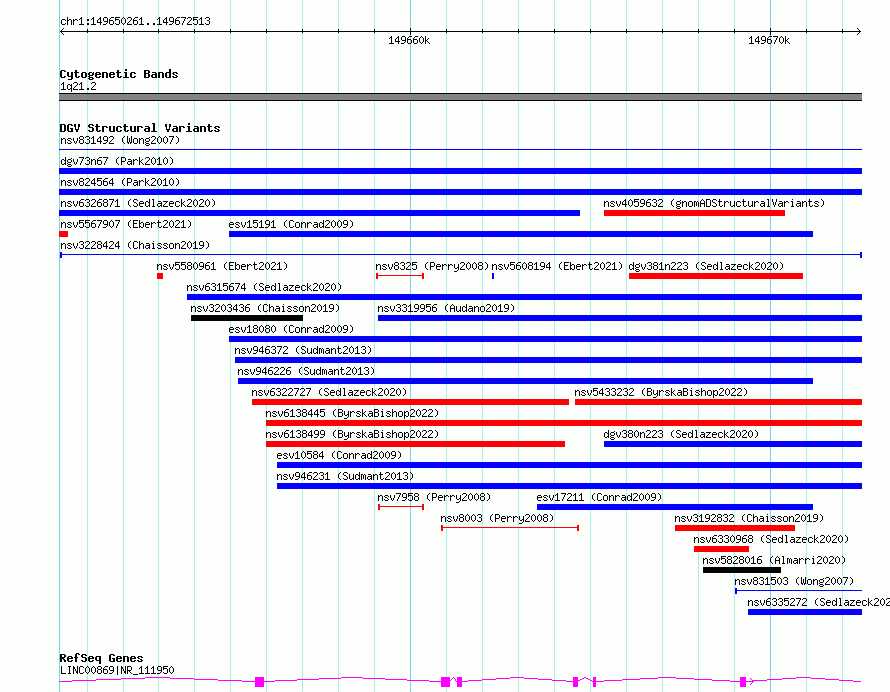Select red bar of nsv4059632 gnomAD variant

coord(694,213)
